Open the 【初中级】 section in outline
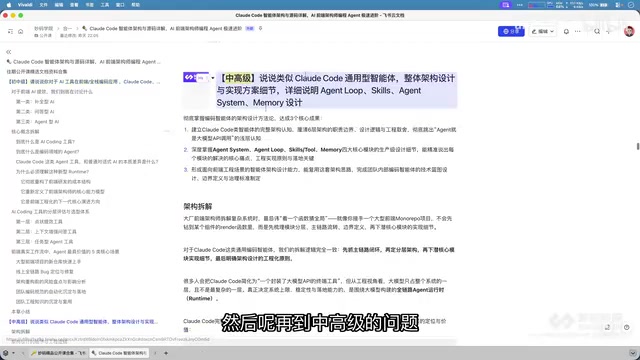Viewport: 640px width, 360px height. pyautogui.click(x=84, y=82)
